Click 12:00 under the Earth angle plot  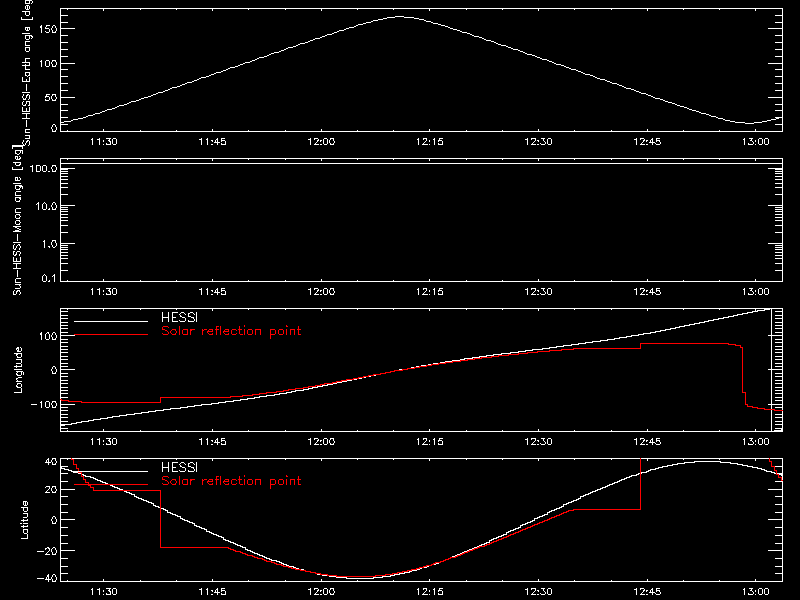pyautogui.click(x=321, y=142)
